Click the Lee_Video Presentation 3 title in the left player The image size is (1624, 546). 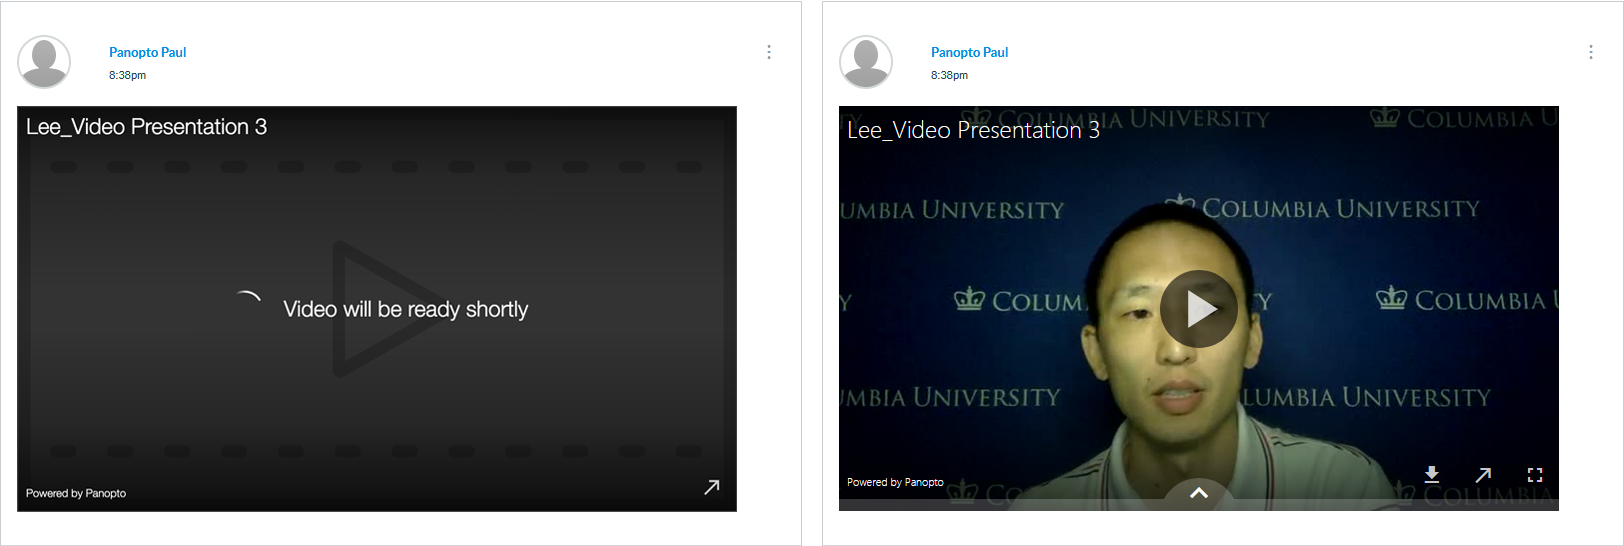(147, 127)
